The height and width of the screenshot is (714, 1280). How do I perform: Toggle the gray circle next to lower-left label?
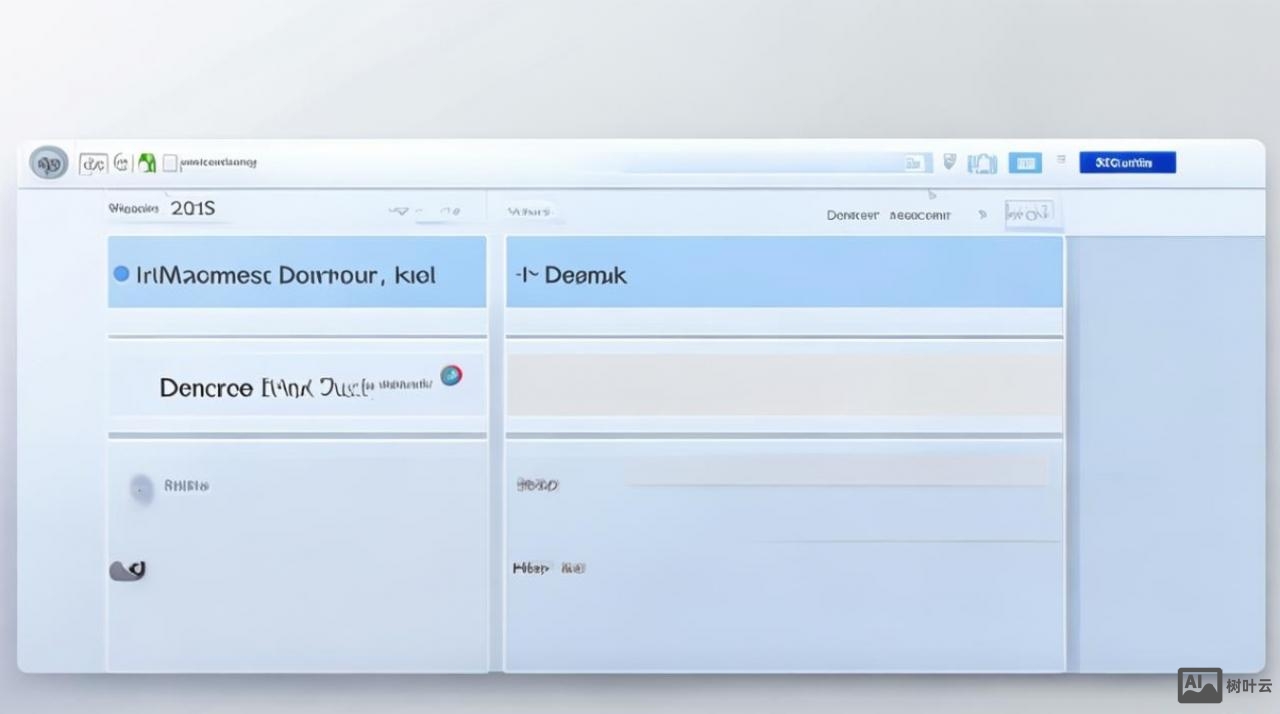click(x=142, y=488)
